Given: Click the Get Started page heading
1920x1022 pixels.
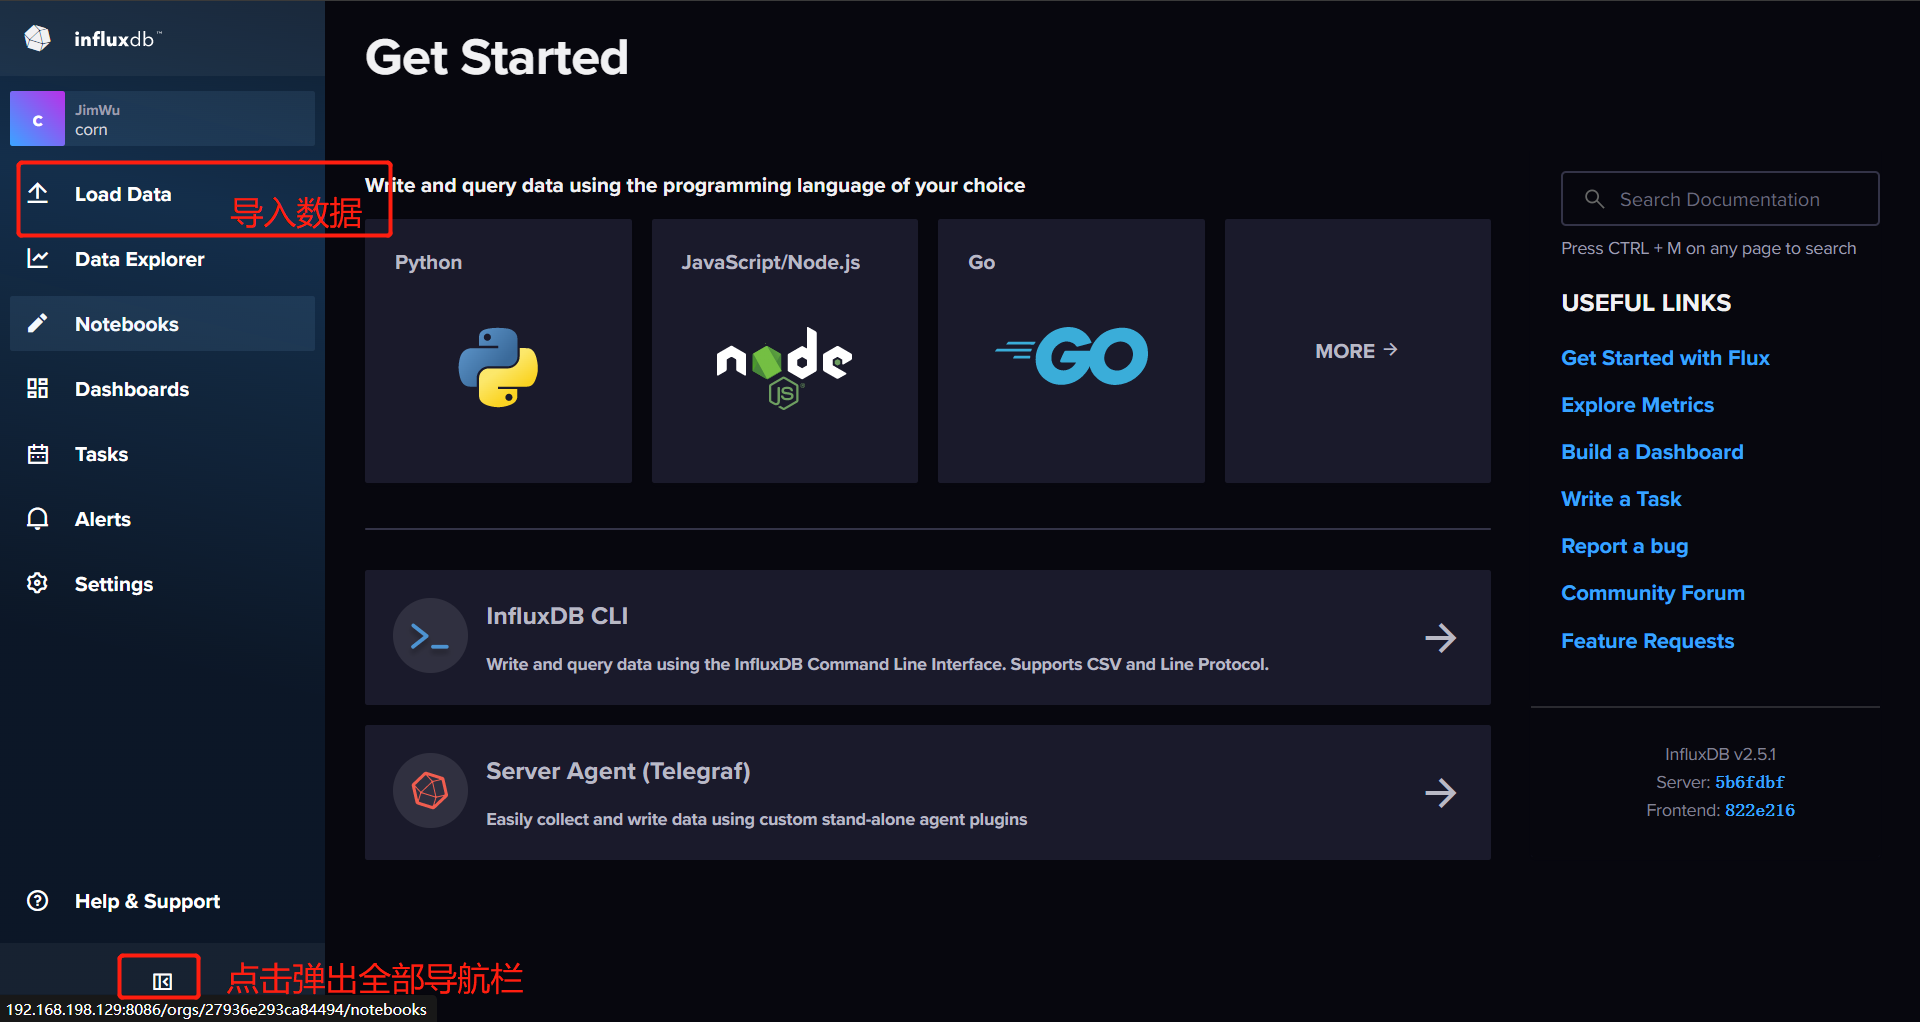Looking at the screenshot, I should [497, 57].
